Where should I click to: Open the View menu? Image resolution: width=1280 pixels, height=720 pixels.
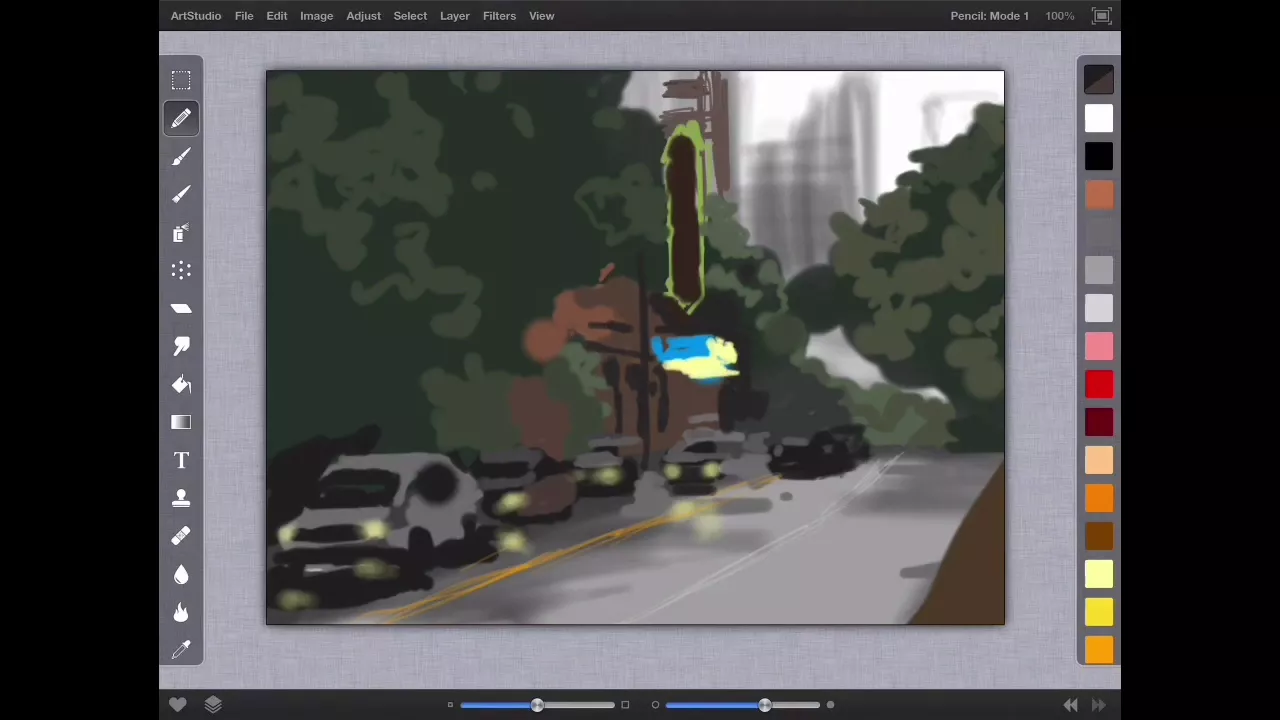542,16
